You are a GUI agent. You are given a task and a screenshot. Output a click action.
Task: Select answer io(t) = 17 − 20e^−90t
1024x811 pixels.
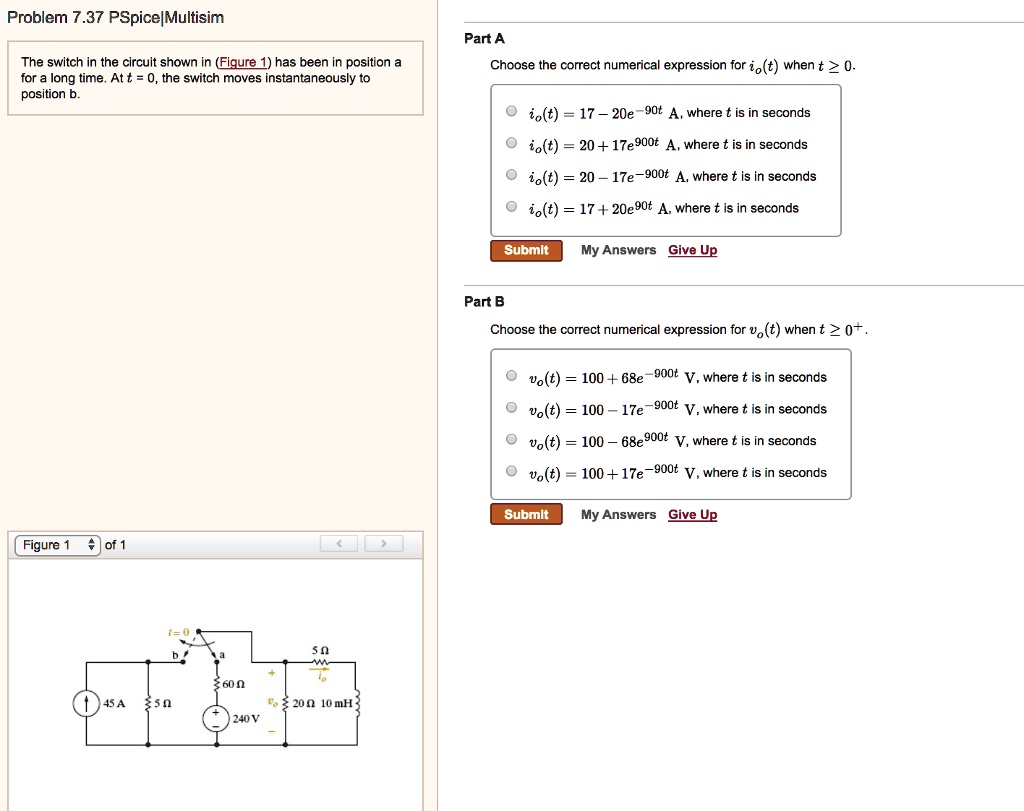coord(510,111)
